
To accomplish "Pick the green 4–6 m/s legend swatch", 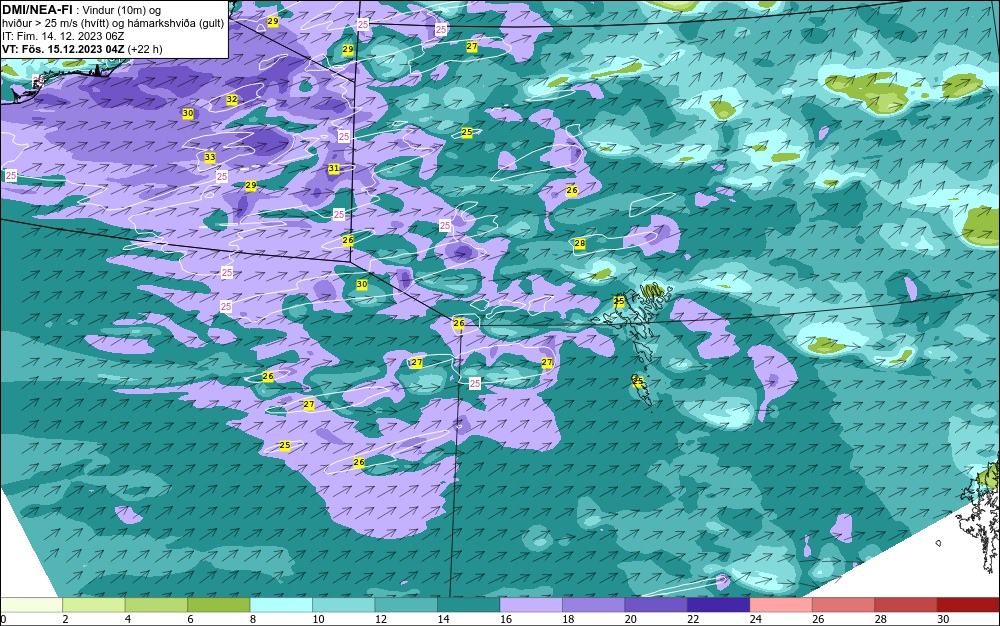I will (156, 605).
